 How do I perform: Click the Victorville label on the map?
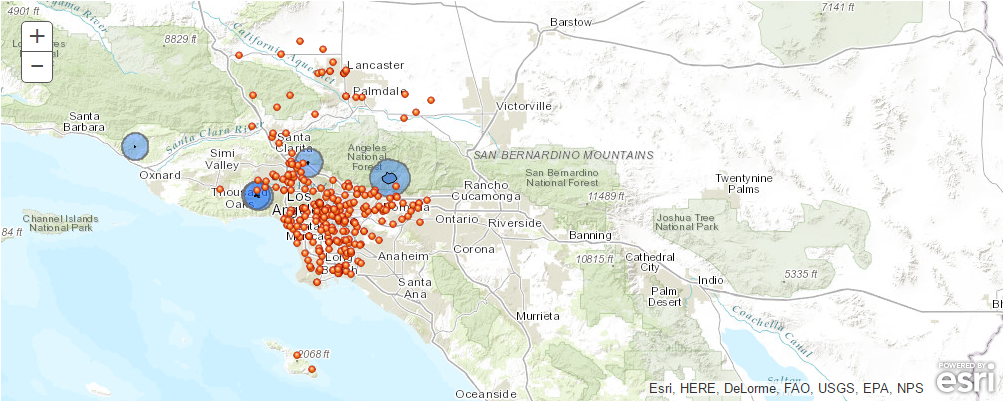524,105
